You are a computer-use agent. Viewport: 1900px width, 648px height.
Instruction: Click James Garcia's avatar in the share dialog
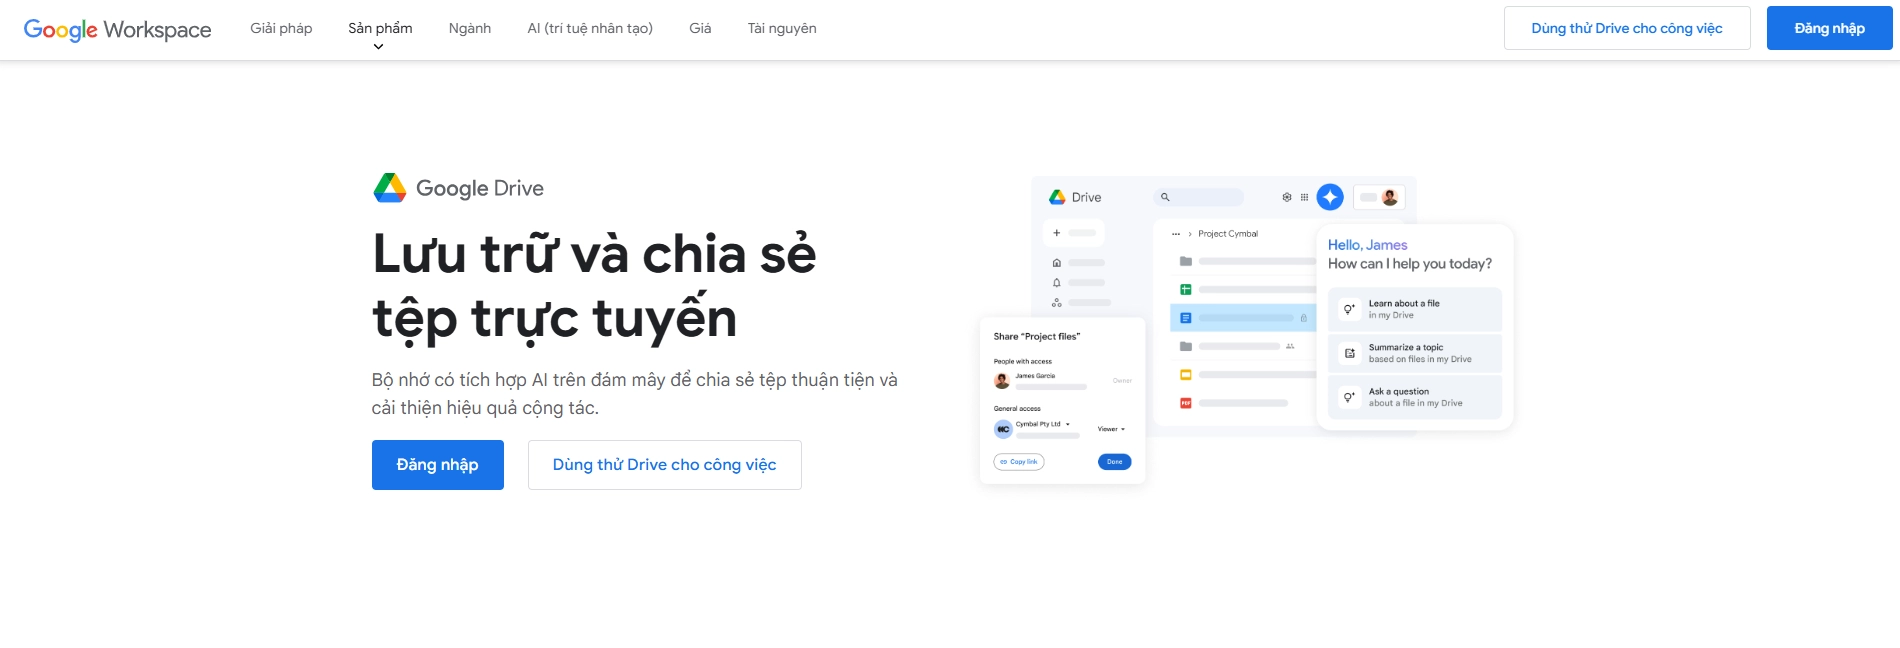coord(1002,380)
